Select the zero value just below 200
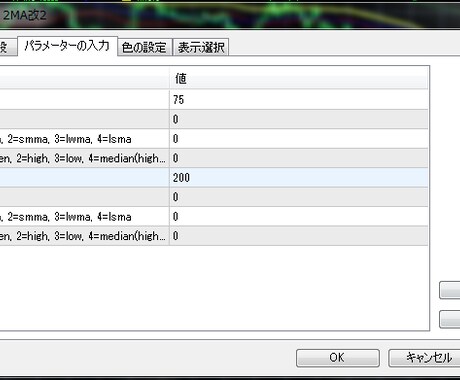The height and width of the screenshot is (380, 460). (299, 197)
